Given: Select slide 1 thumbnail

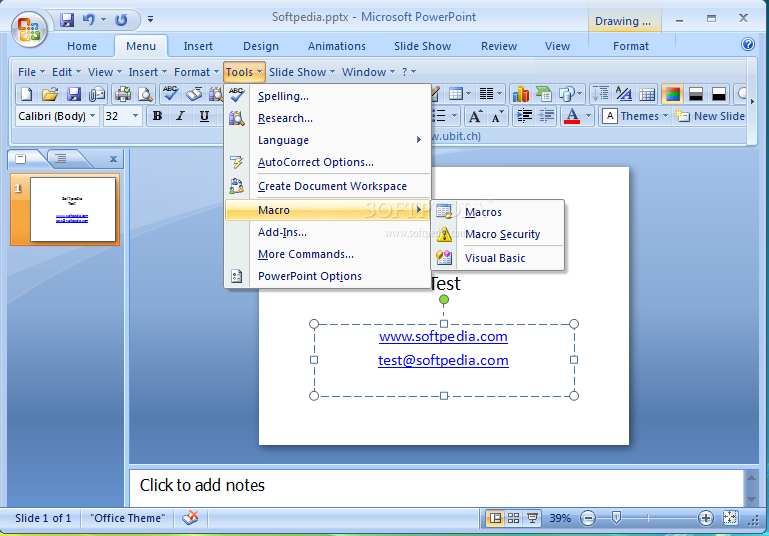Looking at the screenshot, I should [x=73, y=209].
